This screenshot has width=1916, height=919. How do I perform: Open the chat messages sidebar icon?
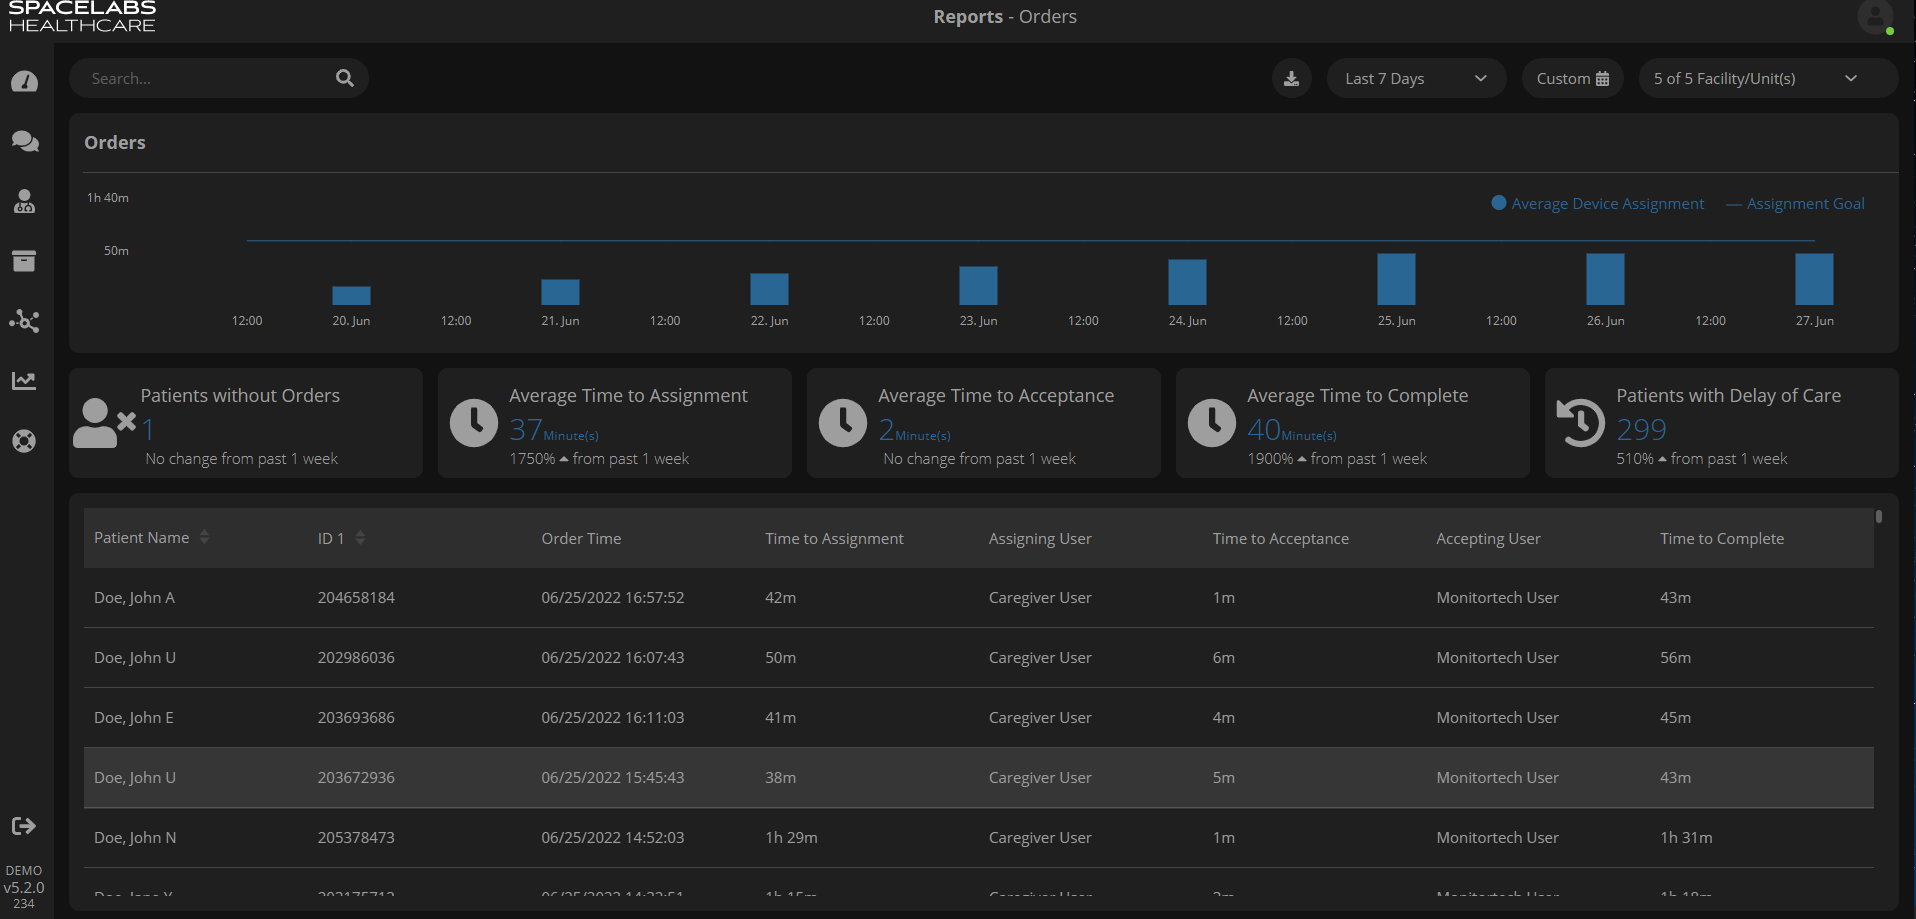pyautogui.click(x=24, y=142)
